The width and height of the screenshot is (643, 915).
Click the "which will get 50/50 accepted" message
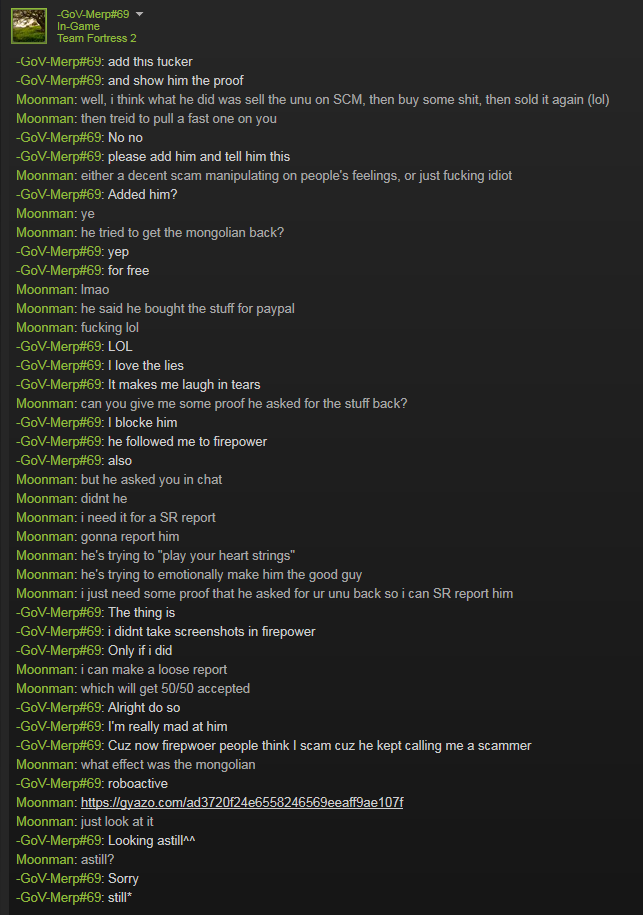tap(165, 689)
